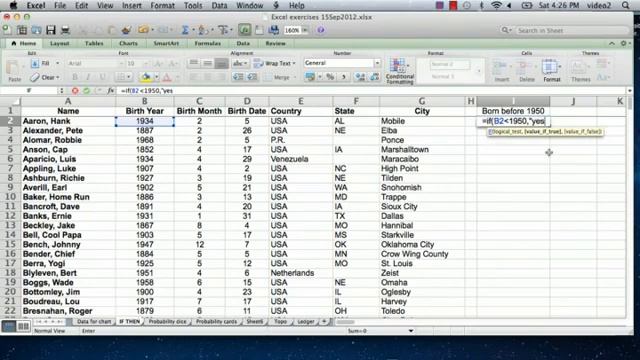This screenshot has height=360, width=640.
Task: Switch to Probability dice sheet tab
Action: [x=167, y=322]
